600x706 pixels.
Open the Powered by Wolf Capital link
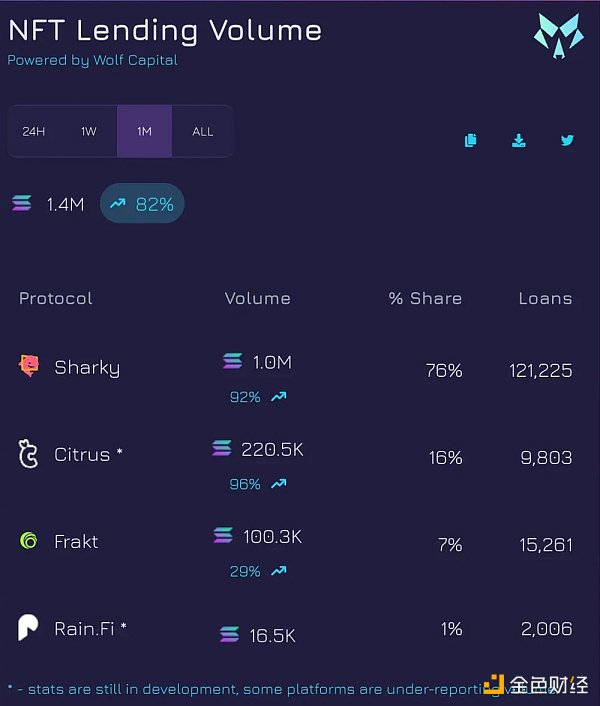point(92,60)
